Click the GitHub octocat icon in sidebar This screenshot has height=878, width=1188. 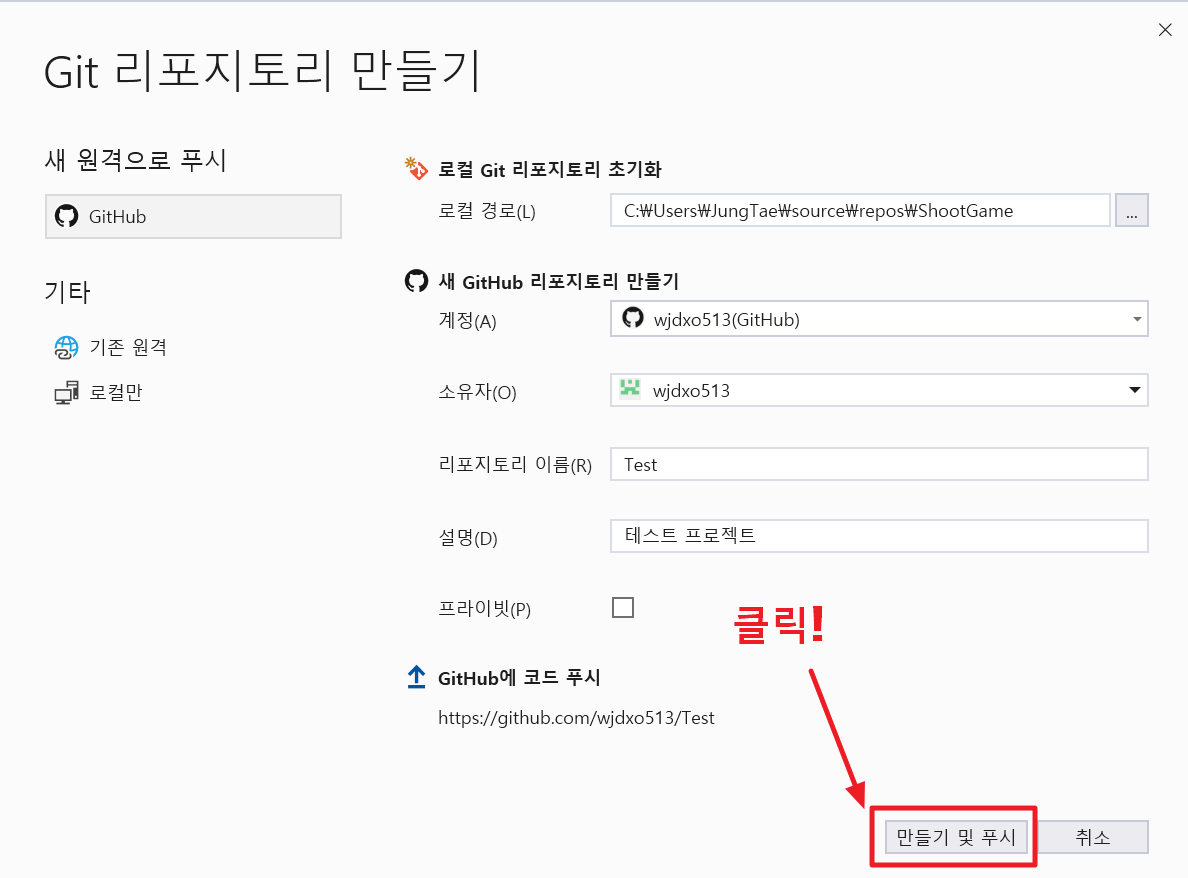tap(66, 216)
